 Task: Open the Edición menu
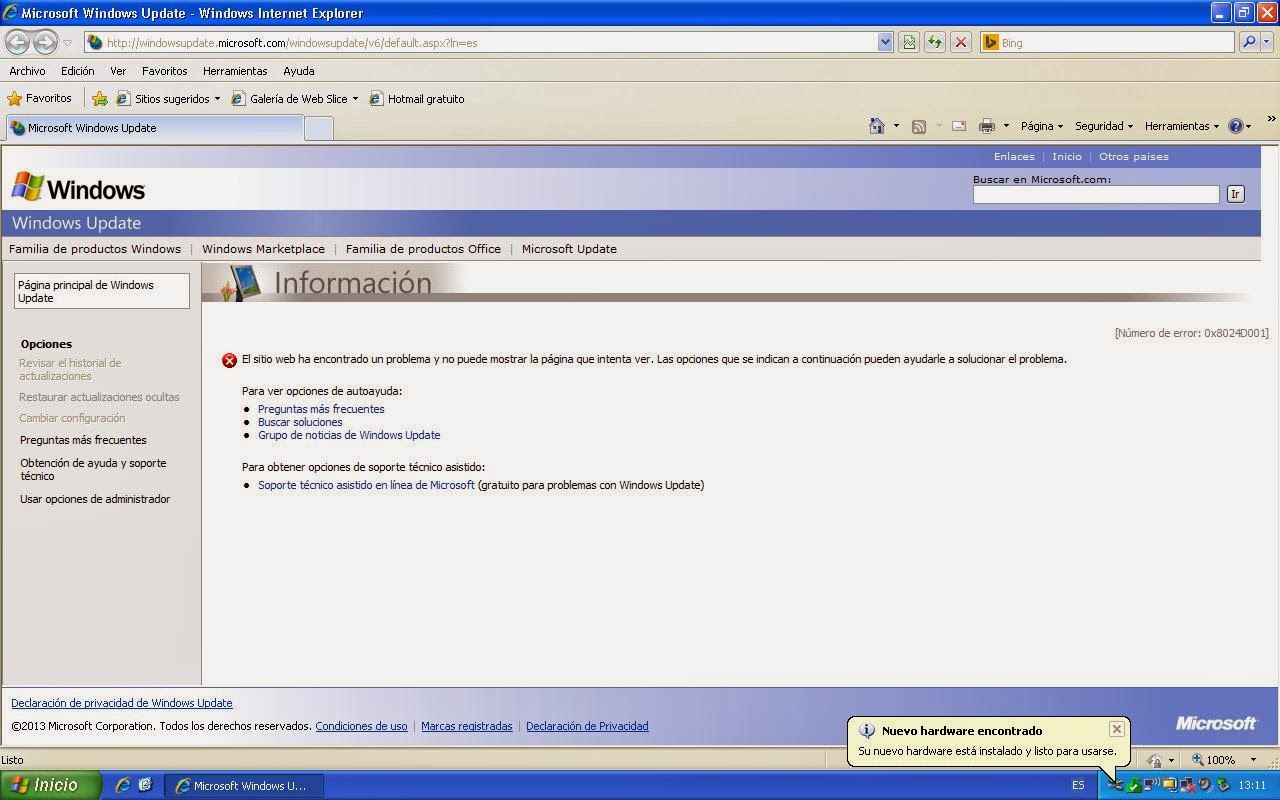[77, 71]
